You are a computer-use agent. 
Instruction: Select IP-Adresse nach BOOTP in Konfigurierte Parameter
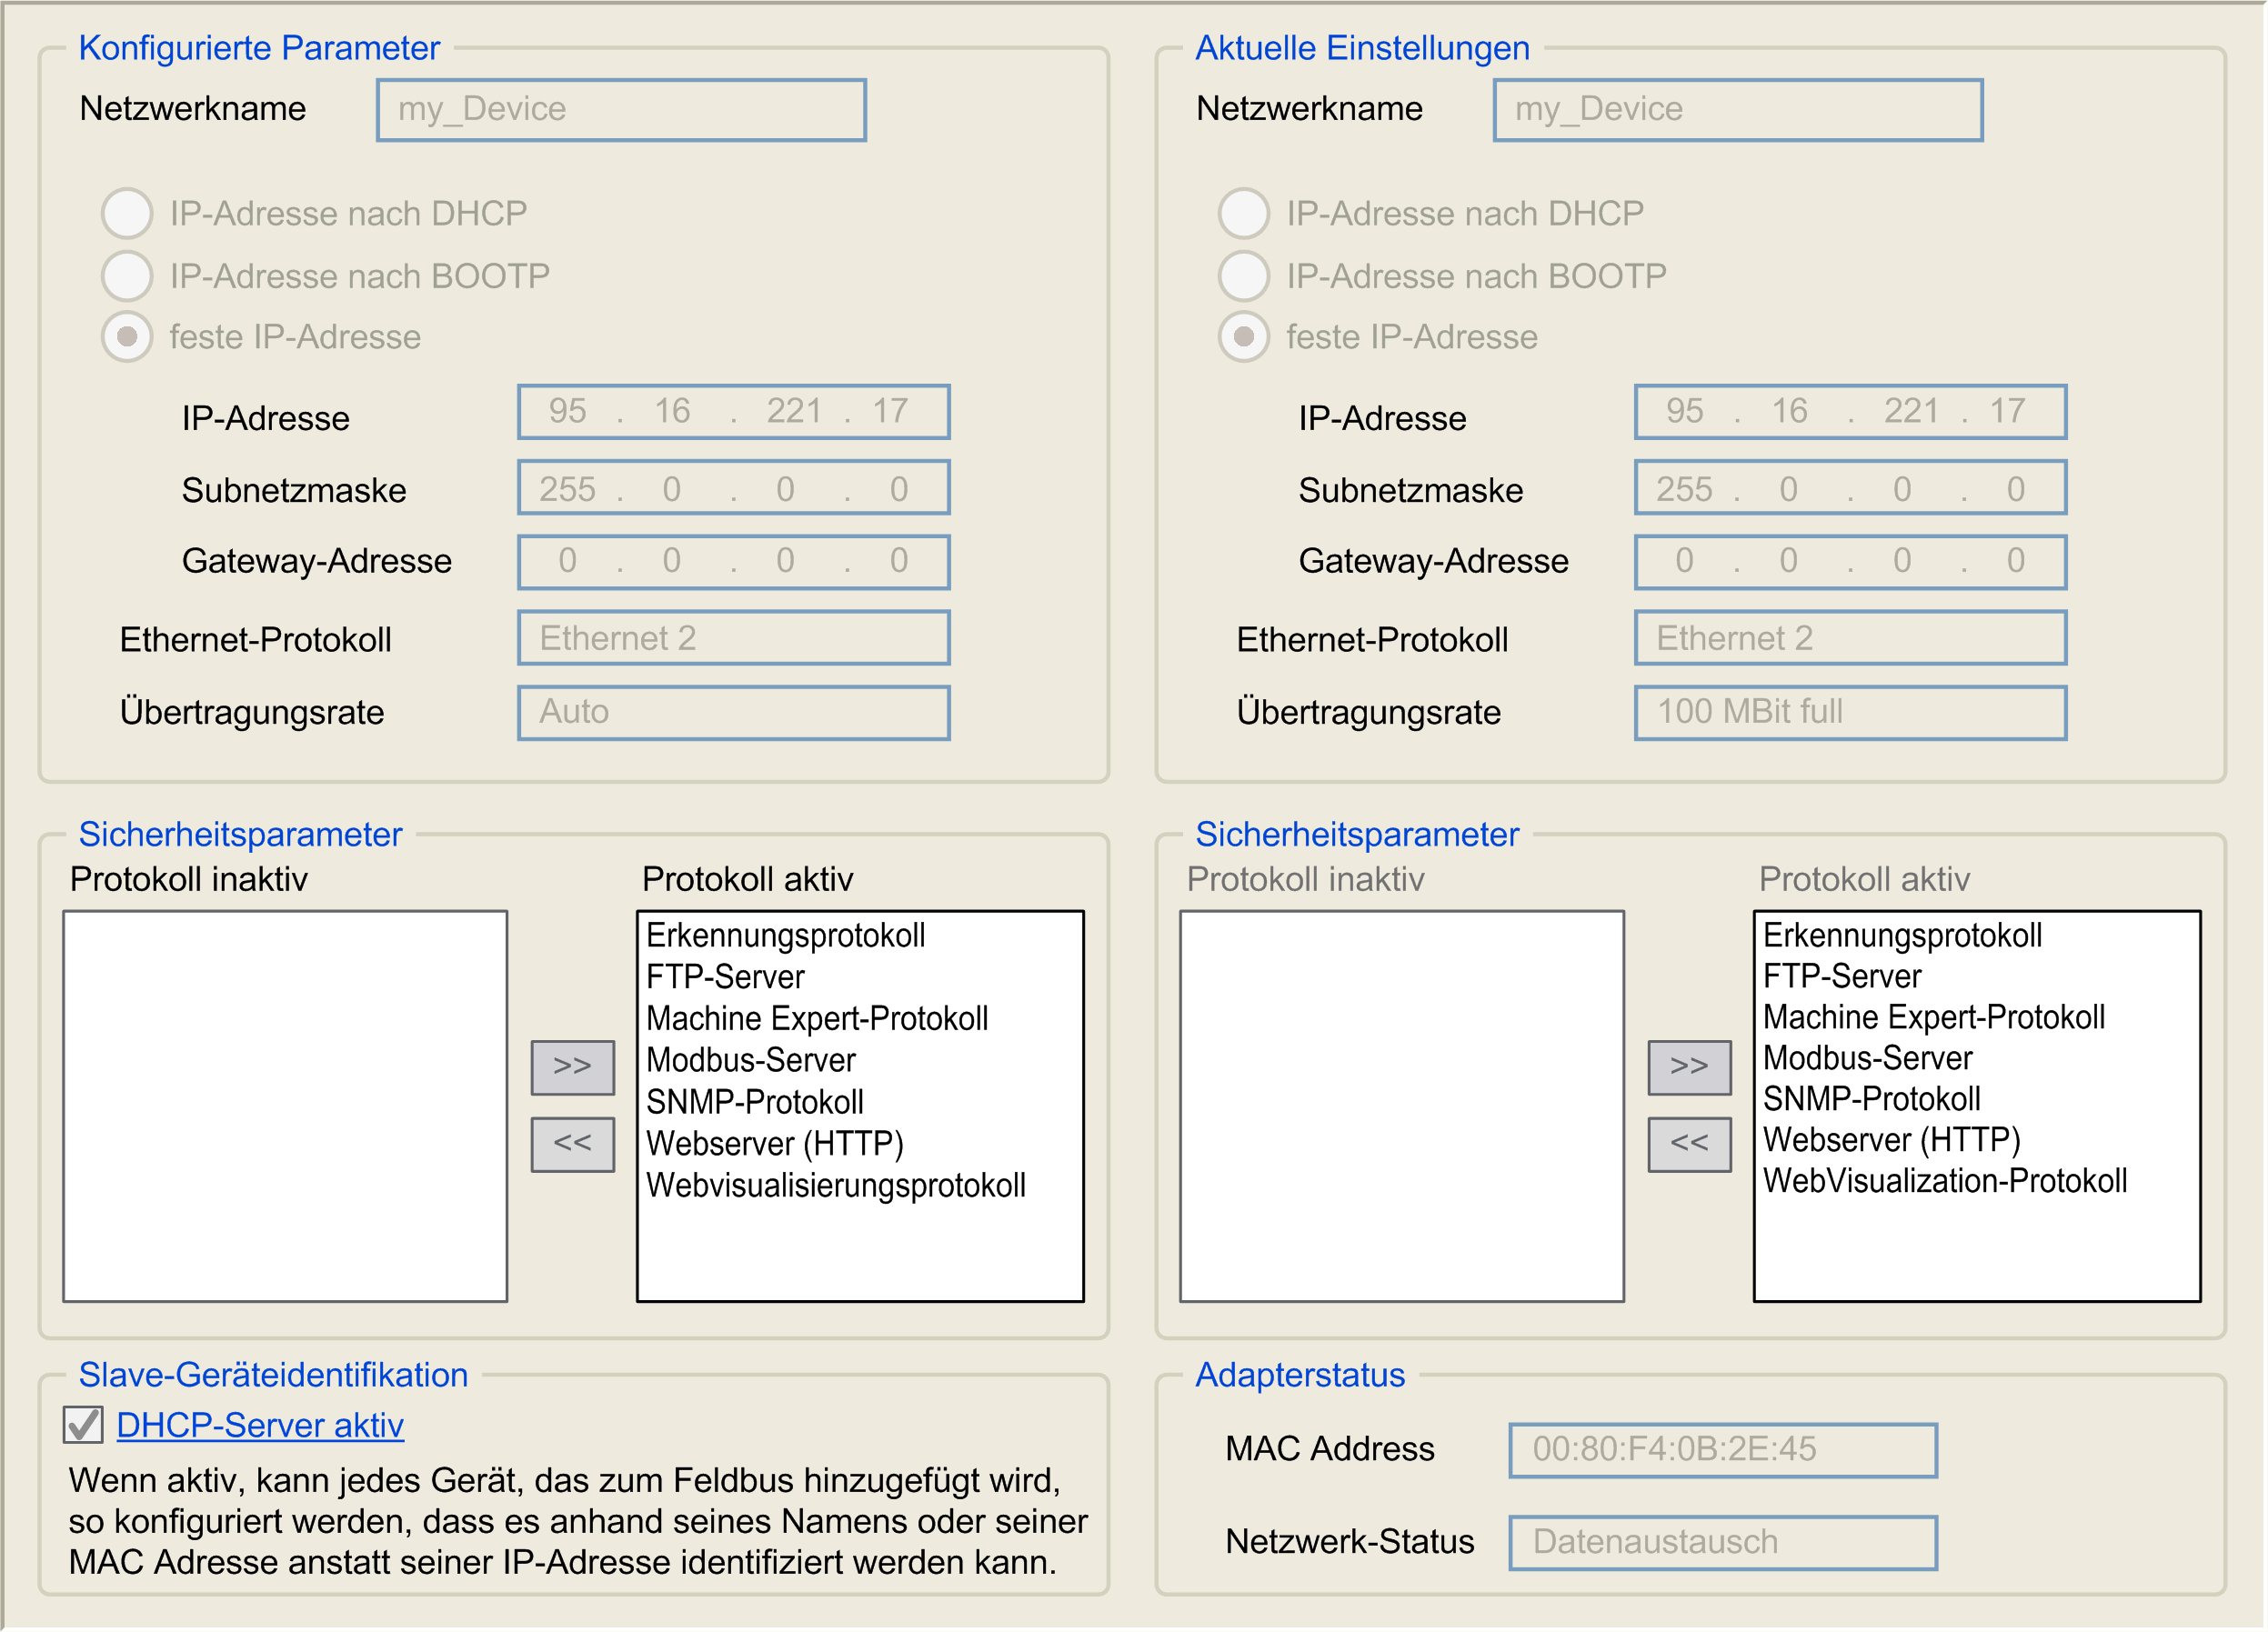tap(127, 276)
